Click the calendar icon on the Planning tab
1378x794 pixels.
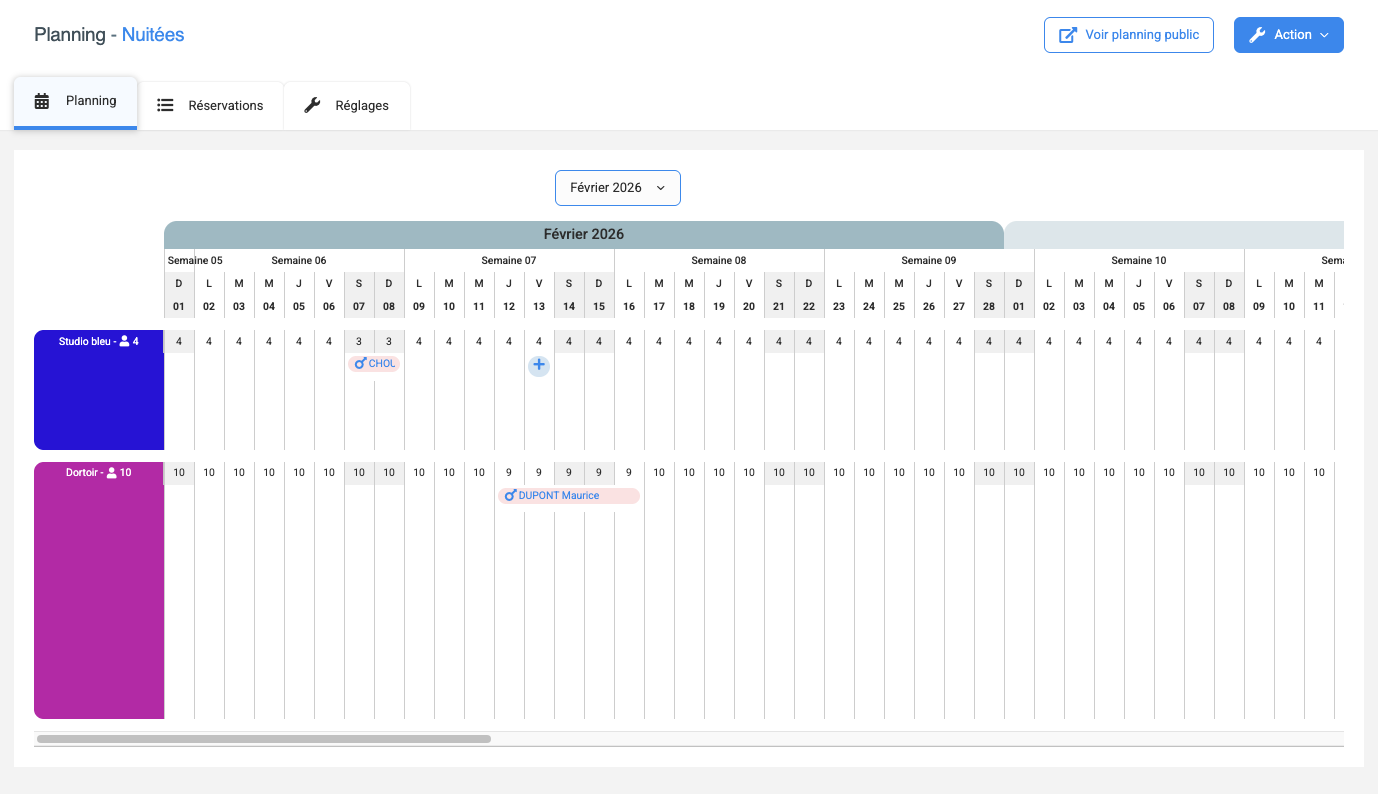42,101
